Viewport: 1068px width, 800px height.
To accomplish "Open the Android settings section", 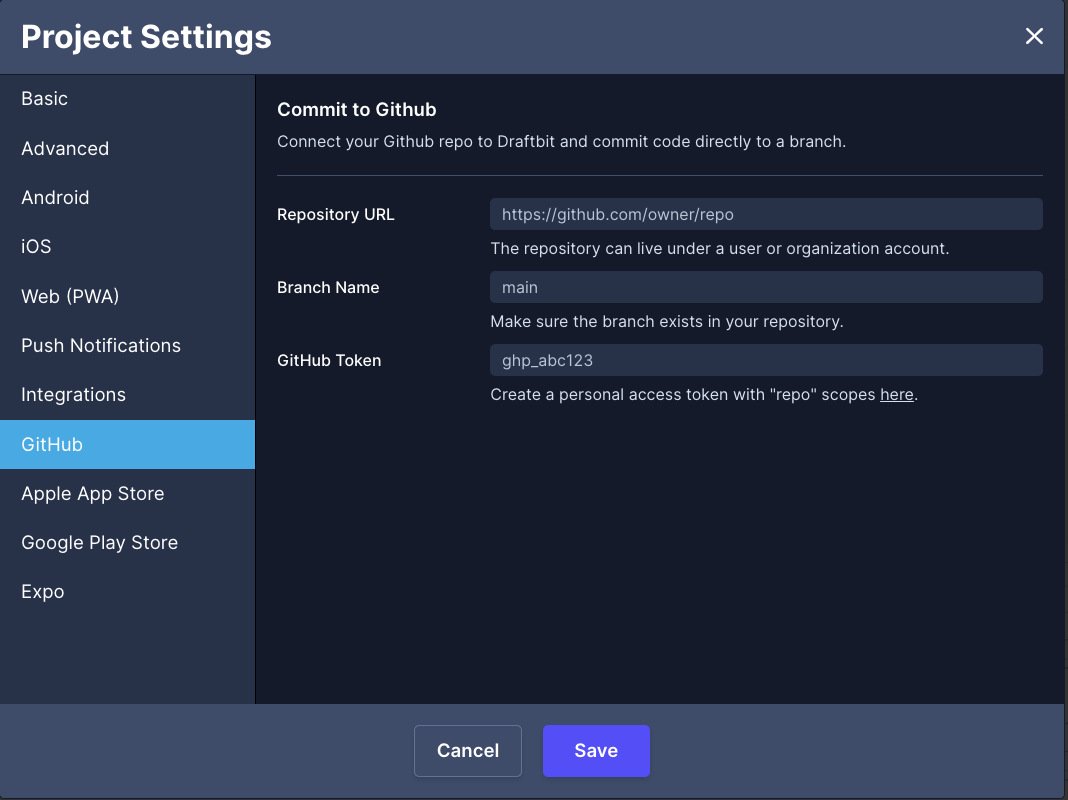I will click(x=127, y=197).
